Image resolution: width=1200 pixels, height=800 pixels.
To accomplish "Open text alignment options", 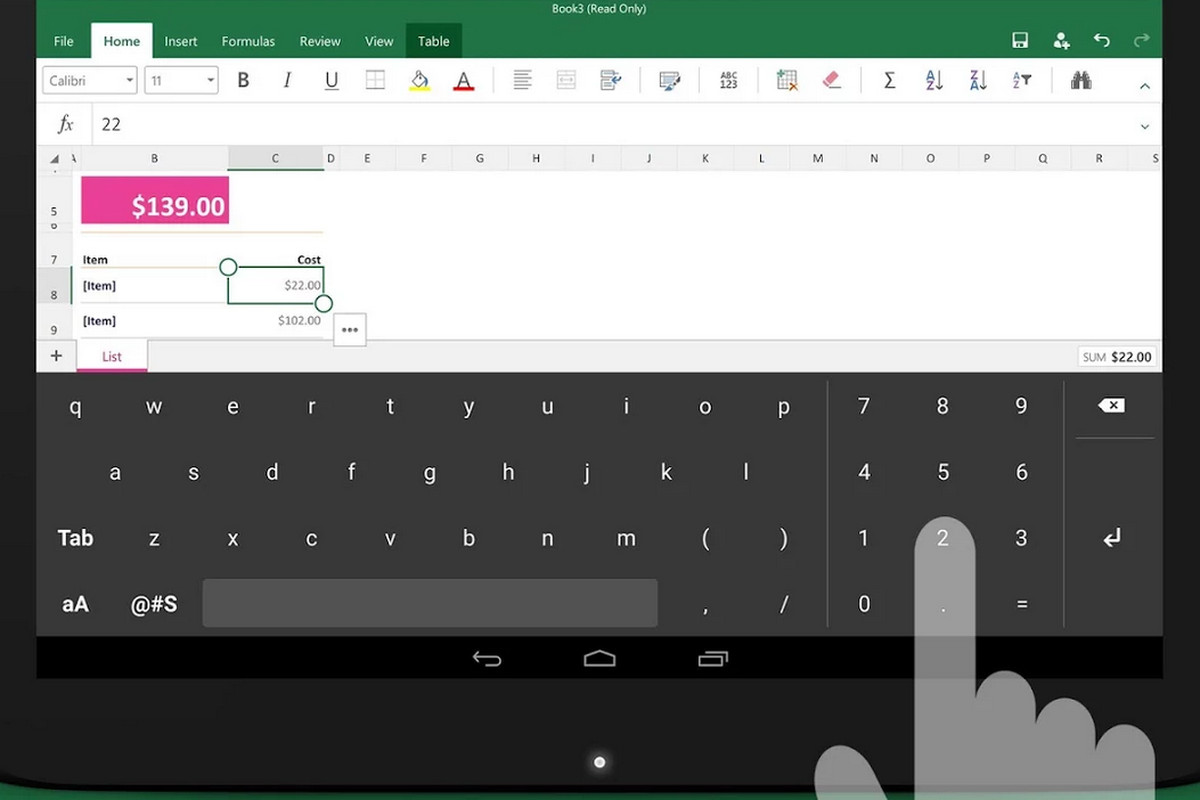I will (x=522, y=81).
